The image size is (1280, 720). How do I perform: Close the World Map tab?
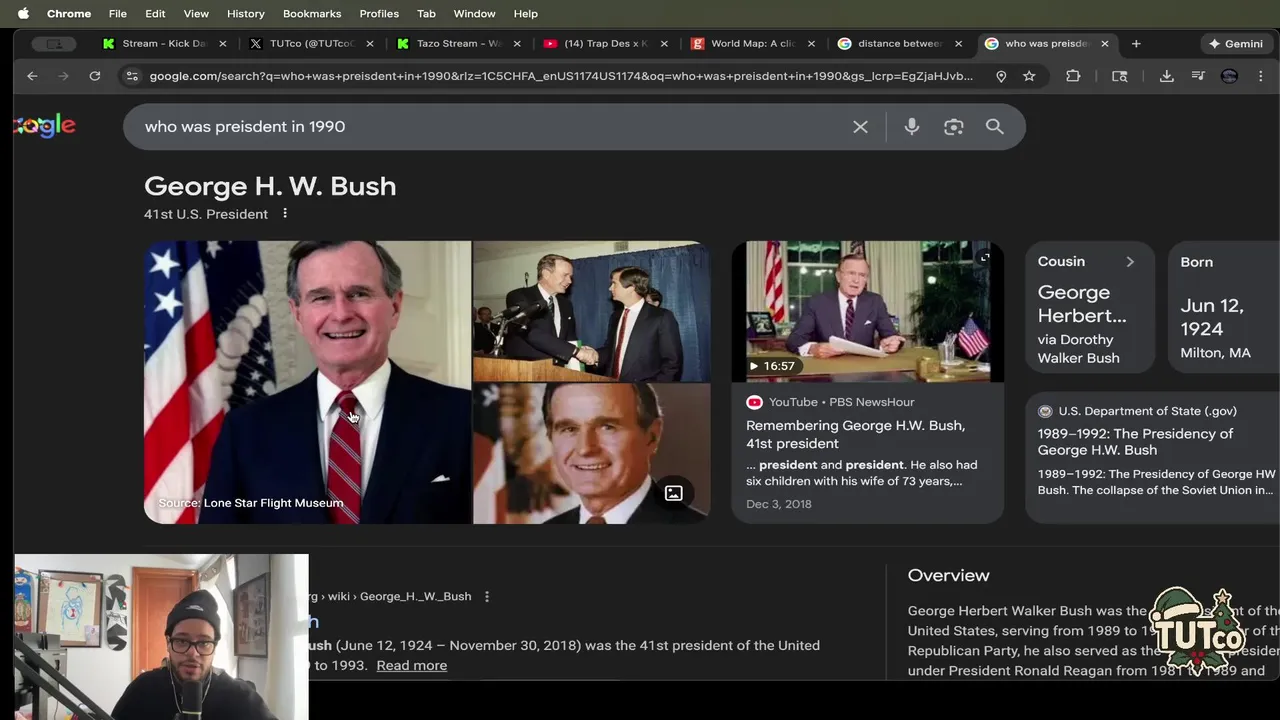click(811, 44)
